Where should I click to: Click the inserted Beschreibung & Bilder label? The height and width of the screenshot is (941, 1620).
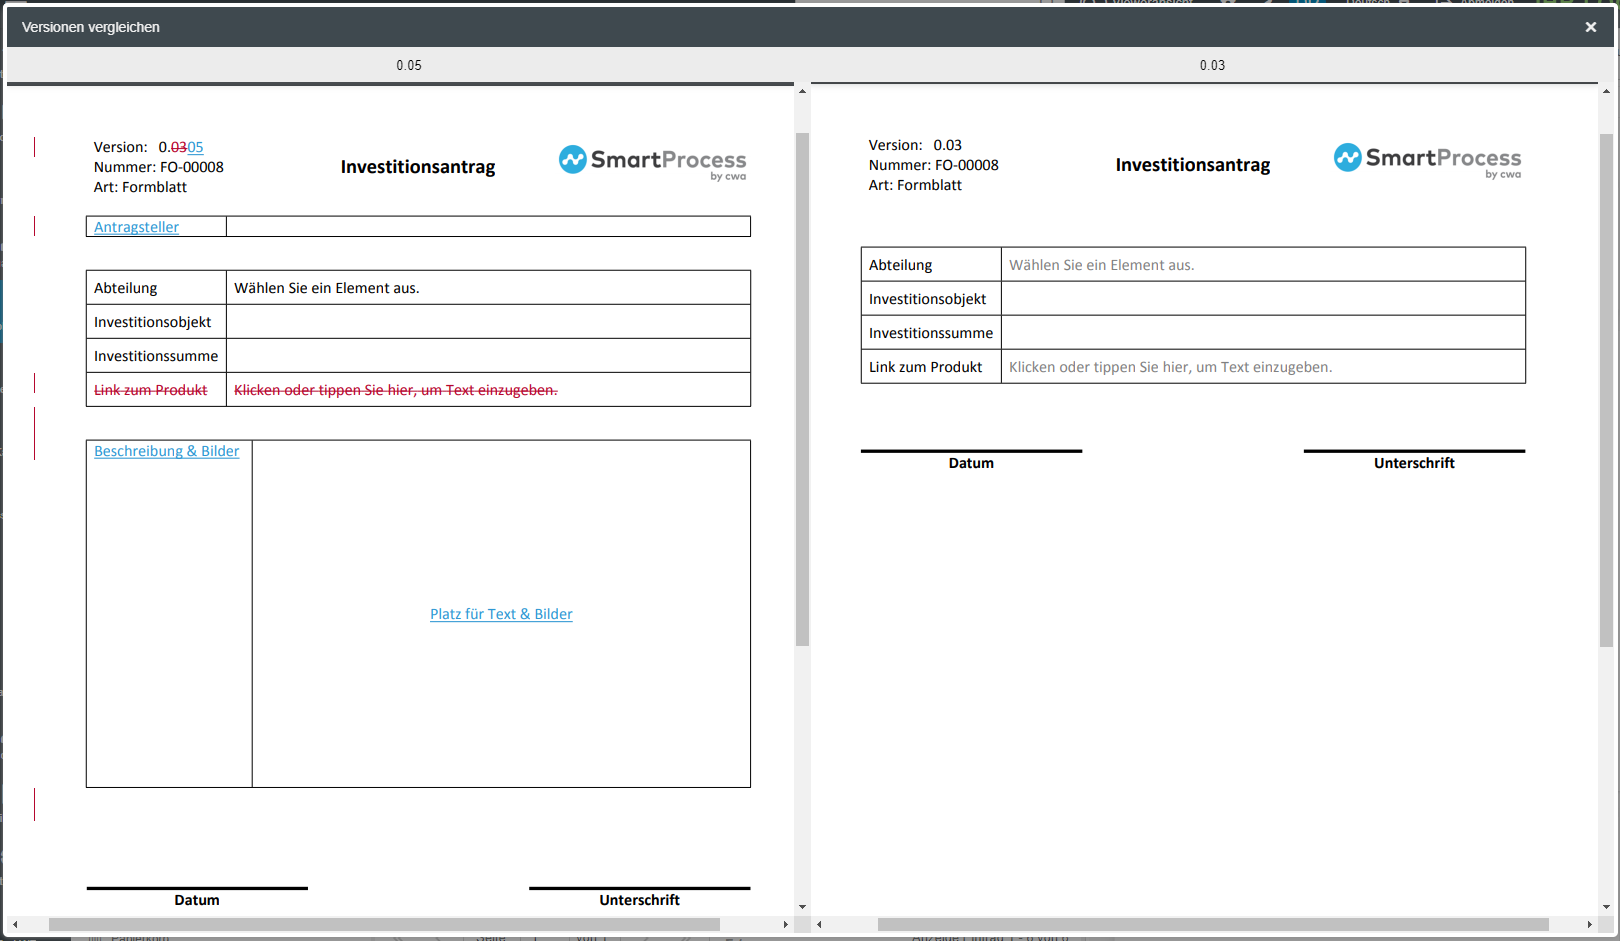[166, 451]
